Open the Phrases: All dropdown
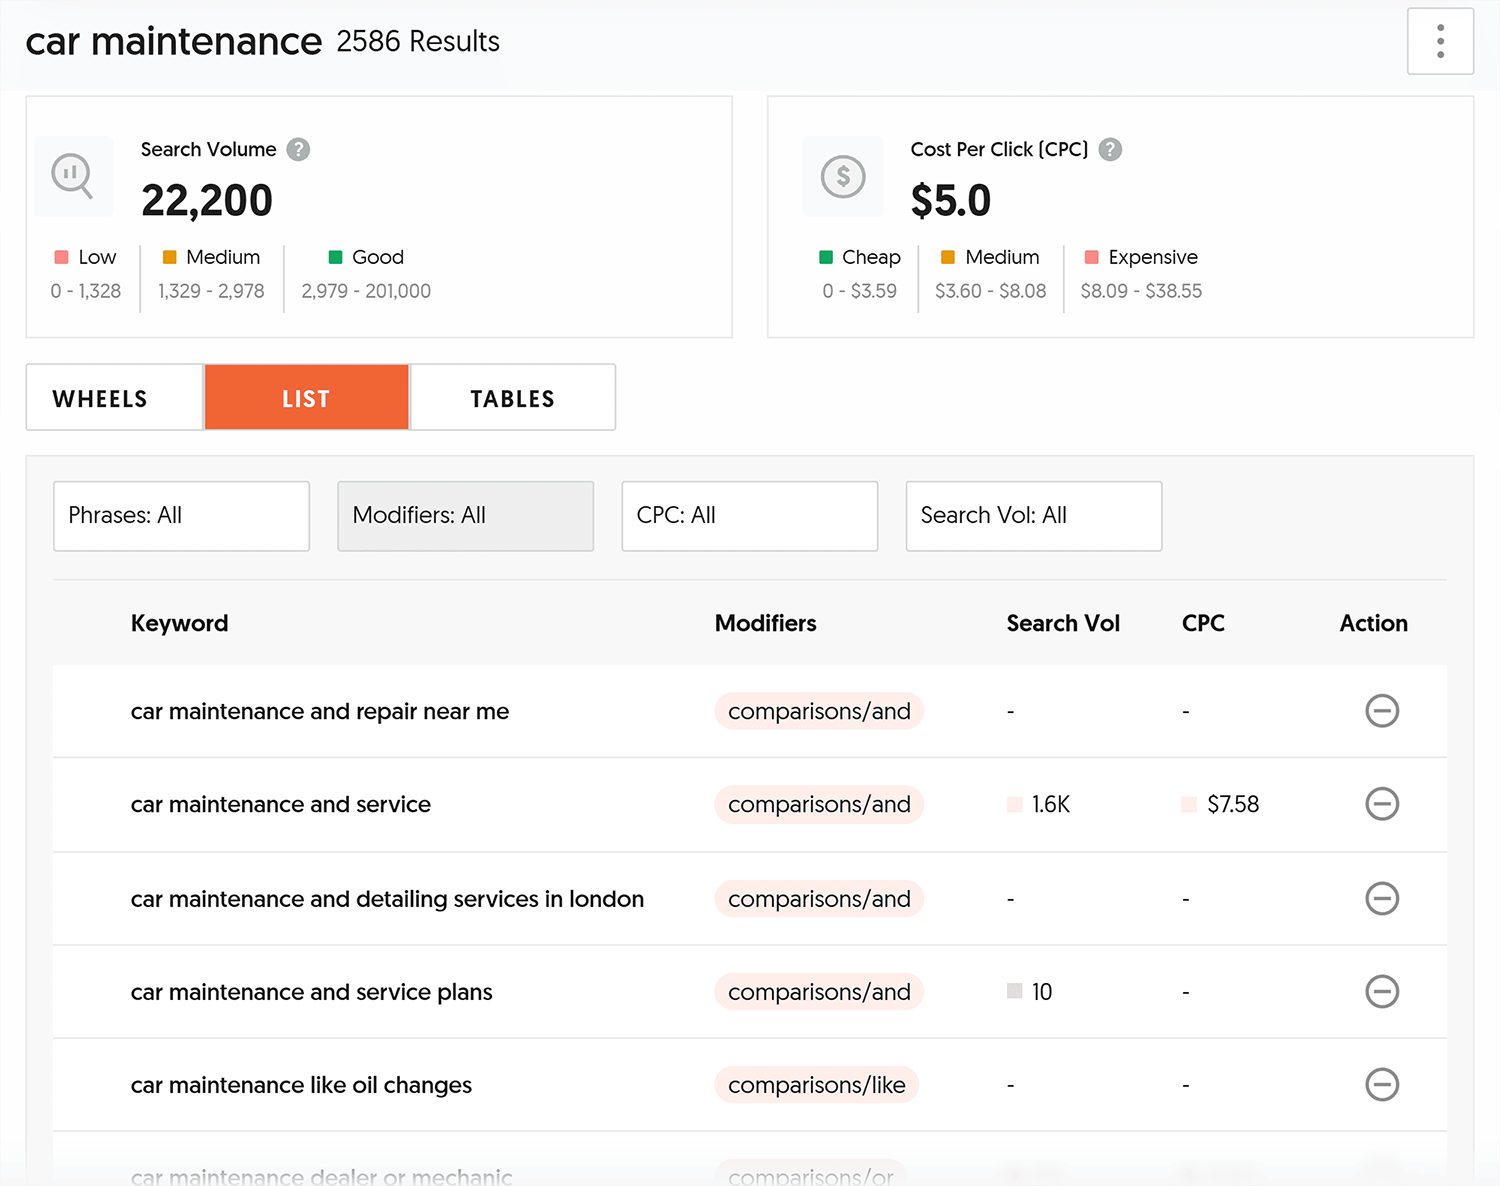The image size is (1500, 1186). (x=181, y=516)
